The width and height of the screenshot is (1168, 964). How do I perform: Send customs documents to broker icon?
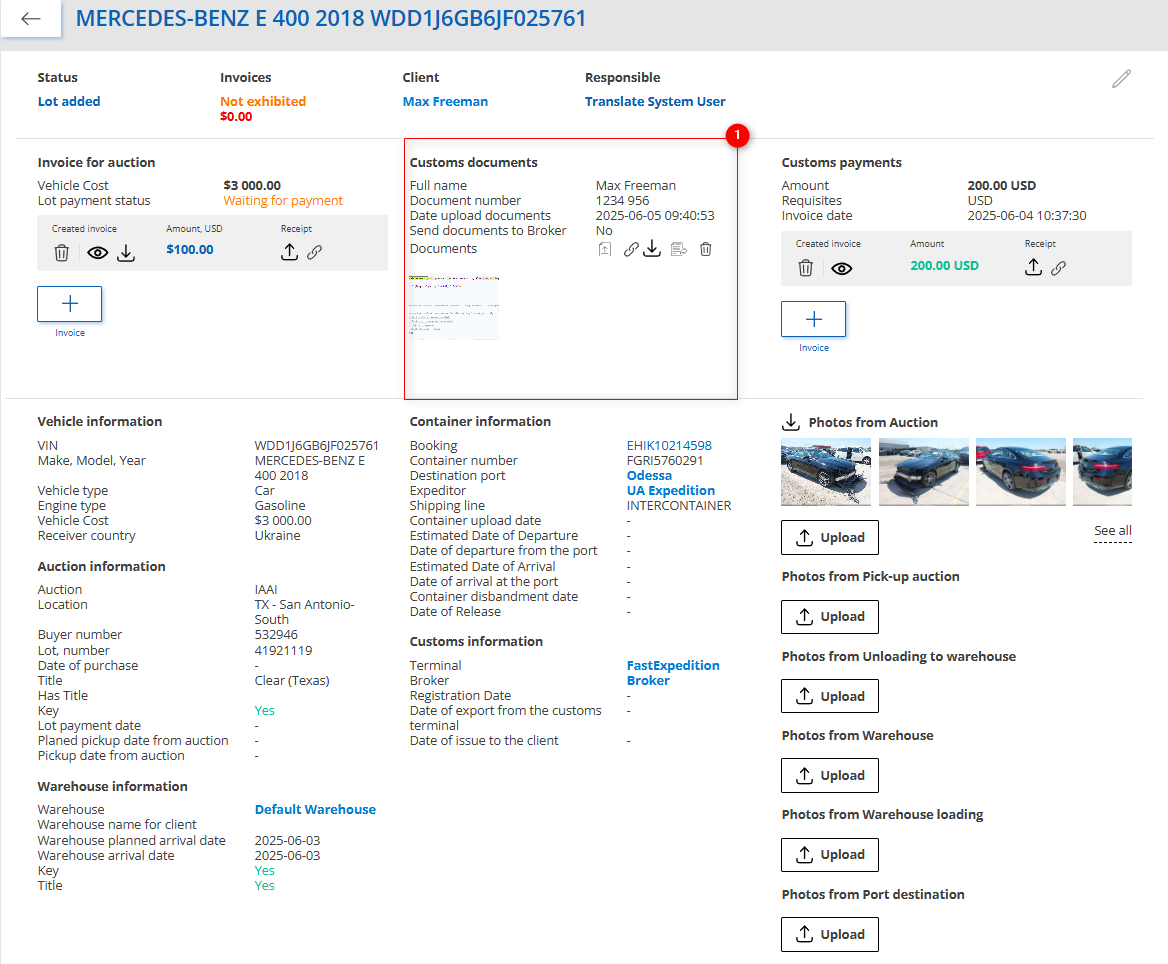click(679, 249)
